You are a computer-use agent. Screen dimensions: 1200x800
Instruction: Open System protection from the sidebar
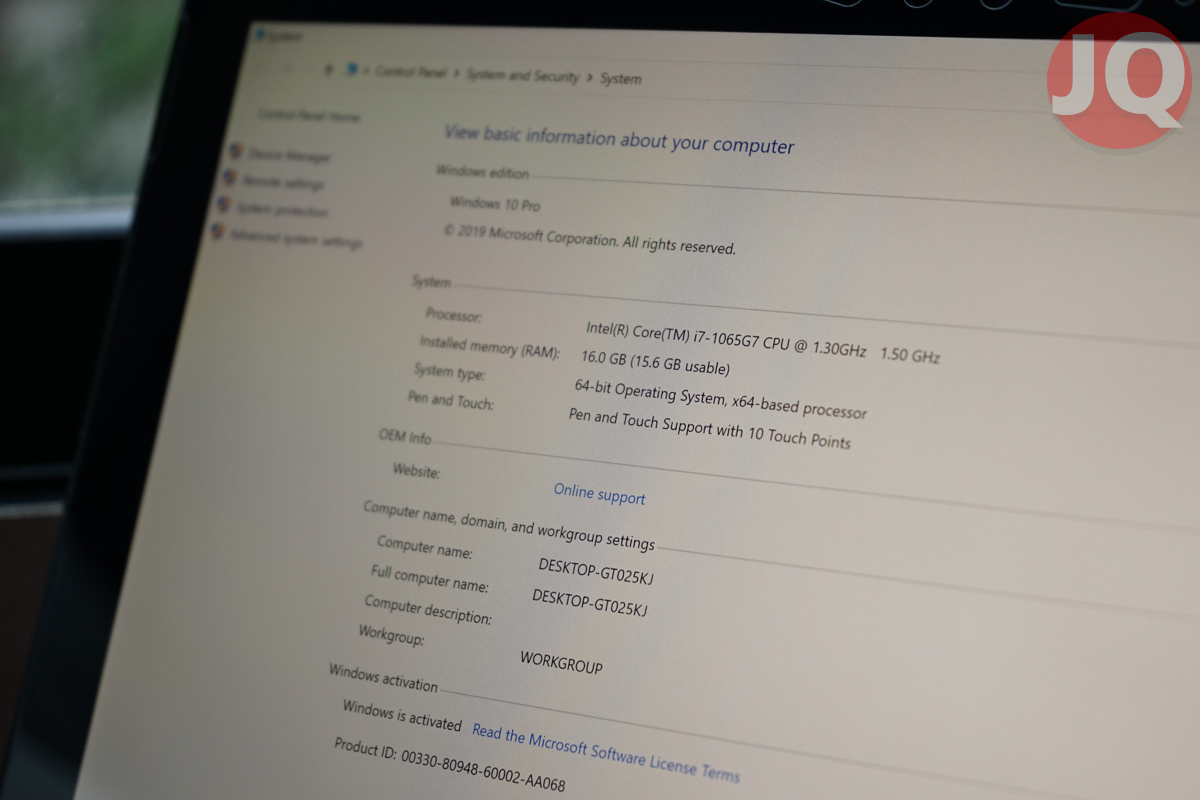point(282,211)
